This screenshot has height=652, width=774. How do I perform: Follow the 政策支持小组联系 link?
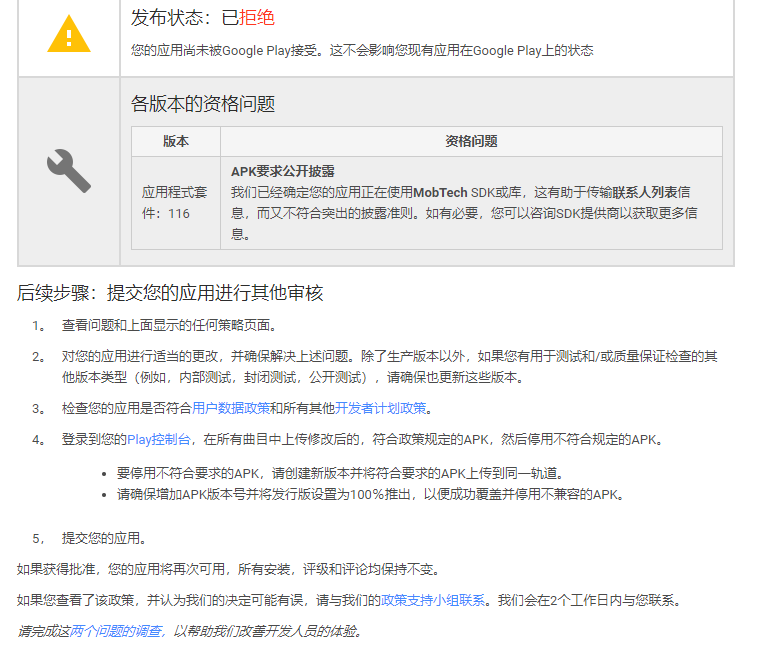[x=433, y=601]
